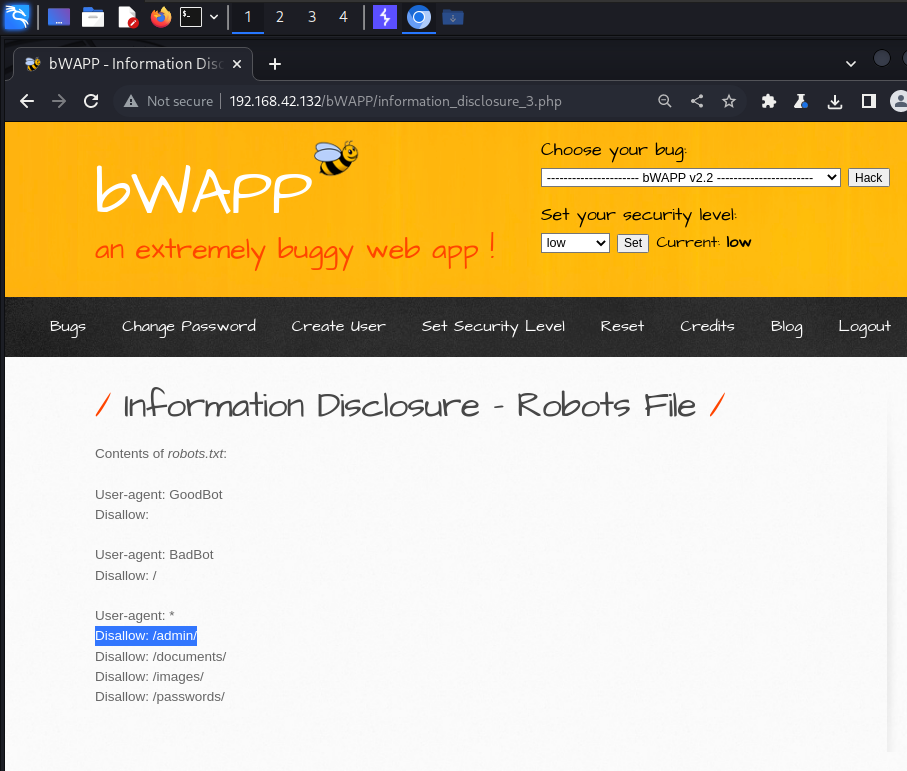Click the zoom magnifier icon in address bar
907x771 pixels.
tap(665, 101)
